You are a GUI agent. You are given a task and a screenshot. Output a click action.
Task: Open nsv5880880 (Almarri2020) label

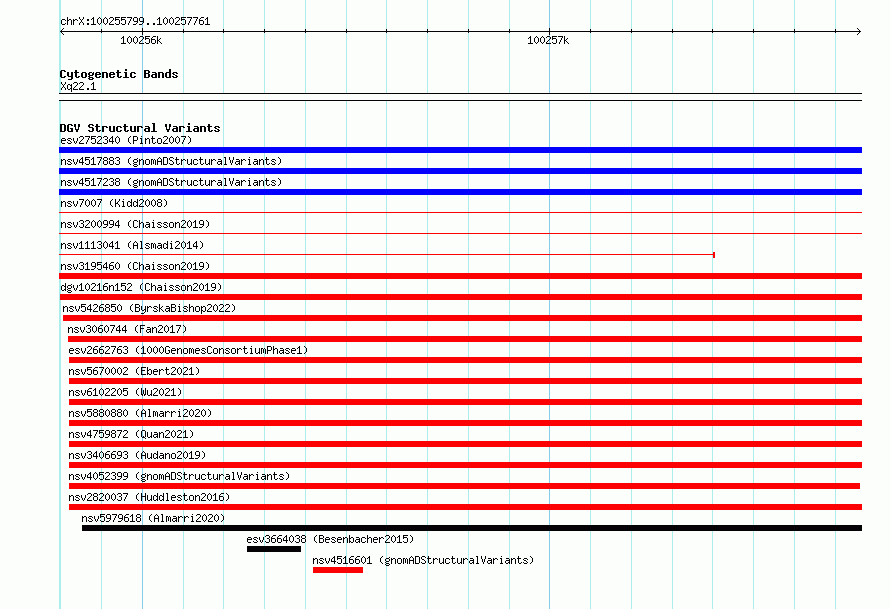(140, 413)
